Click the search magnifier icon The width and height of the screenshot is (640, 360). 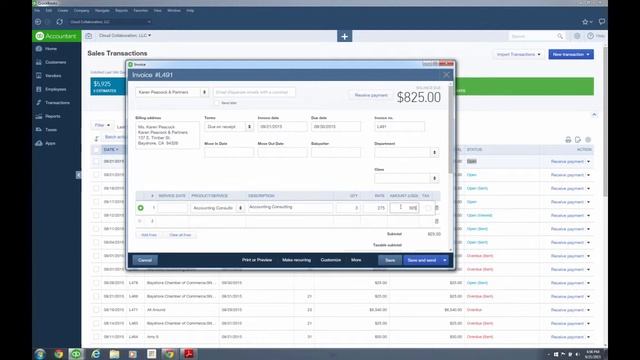[x=560, y=36]
